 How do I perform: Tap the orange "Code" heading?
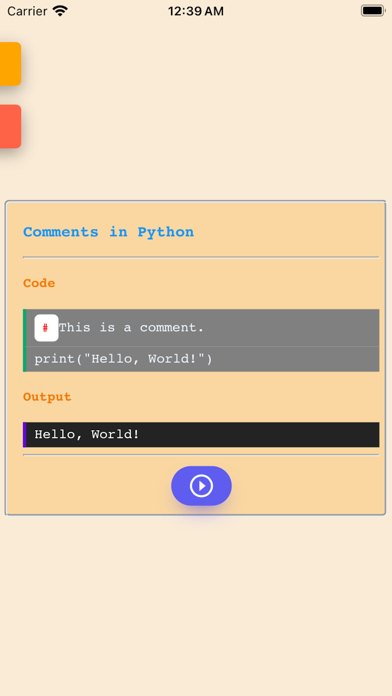pyautogui.click(x=39, y=283)
